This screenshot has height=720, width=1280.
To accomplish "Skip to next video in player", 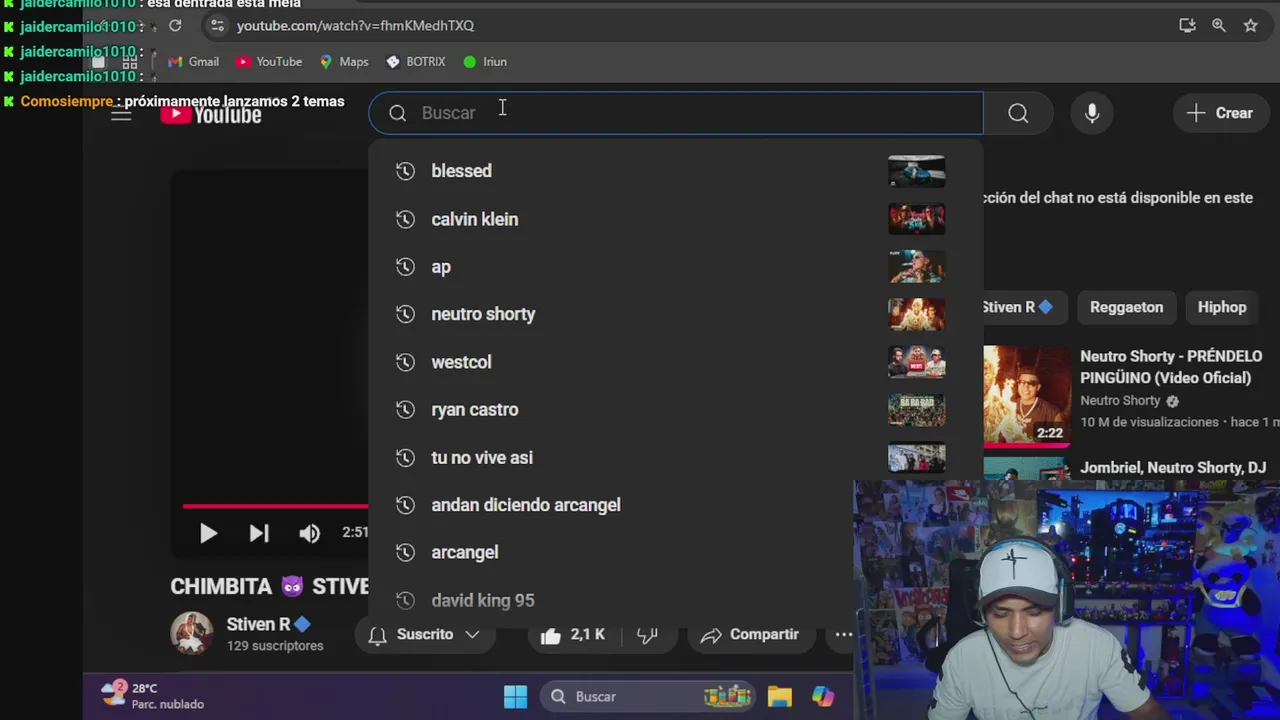I will (x=259, y=533).
